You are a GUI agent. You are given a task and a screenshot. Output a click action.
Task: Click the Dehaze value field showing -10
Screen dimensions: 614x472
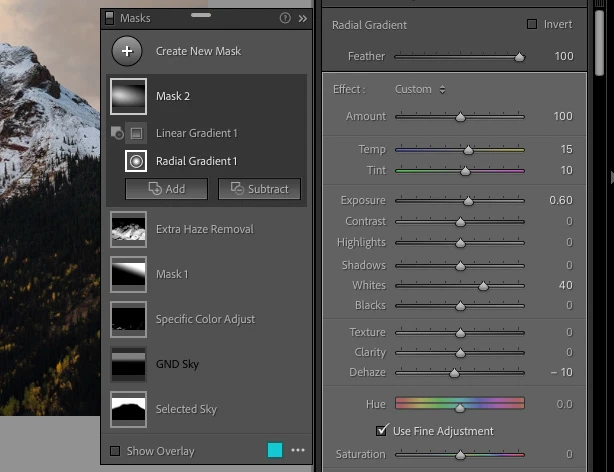[x=562, y=372]
